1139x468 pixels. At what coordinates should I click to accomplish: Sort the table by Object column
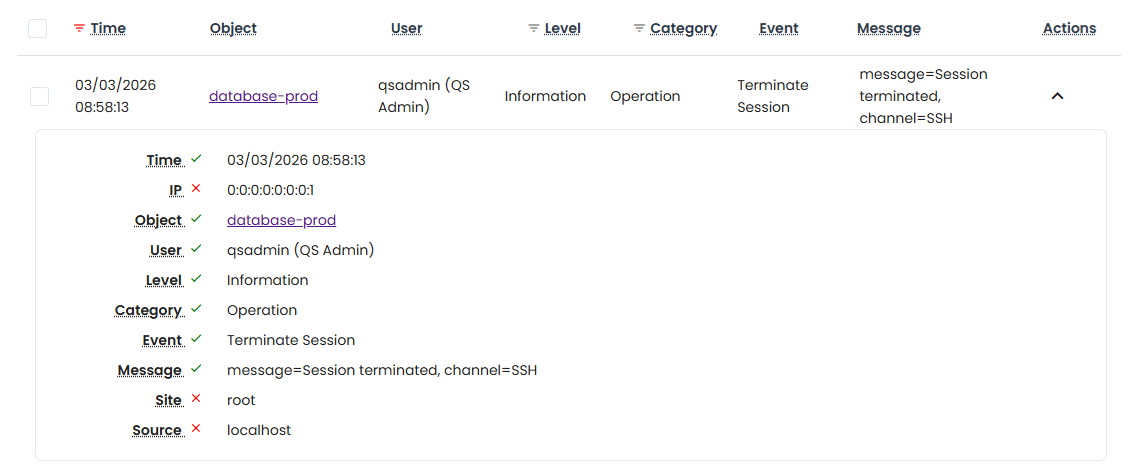pos(233,29)
